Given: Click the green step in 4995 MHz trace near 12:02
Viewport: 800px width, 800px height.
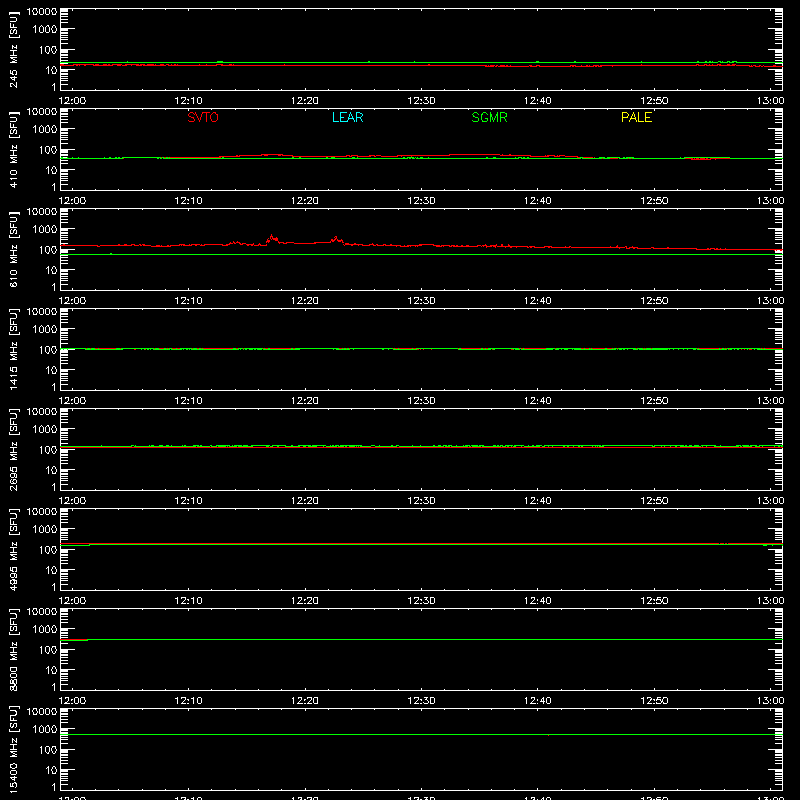Looking at the screenshot, I should [x=90, y=545].
